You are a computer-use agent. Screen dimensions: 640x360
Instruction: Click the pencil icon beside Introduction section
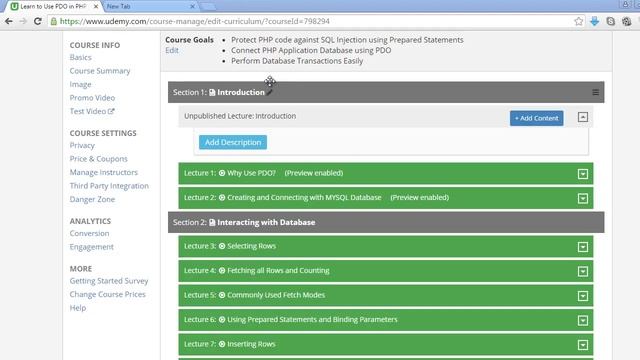(x=269, y=92)
